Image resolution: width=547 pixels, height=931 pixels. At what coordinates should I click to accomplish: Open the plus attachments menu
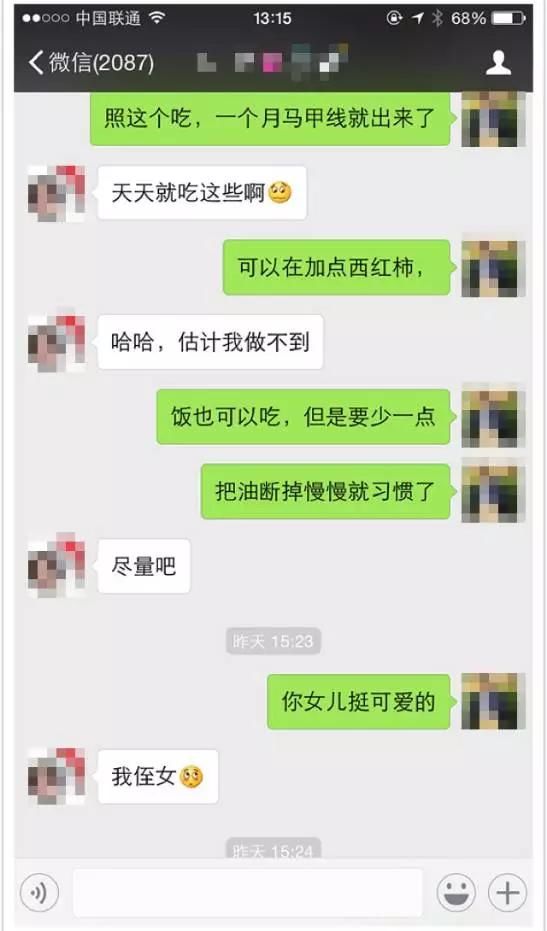click(x=507, y=892)
